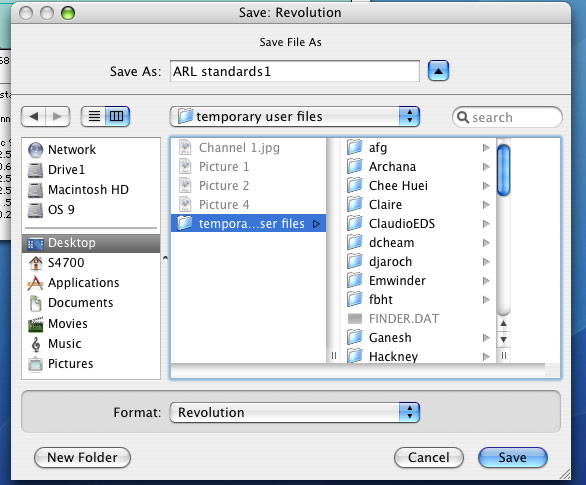
Task: Select the Archana folder
Action: (418, 167)
